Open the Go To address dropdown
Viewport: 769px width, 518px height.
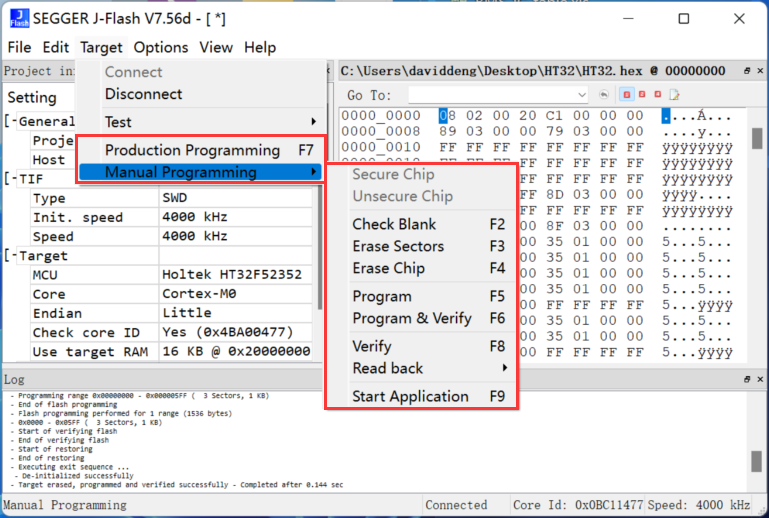[582, 95]
